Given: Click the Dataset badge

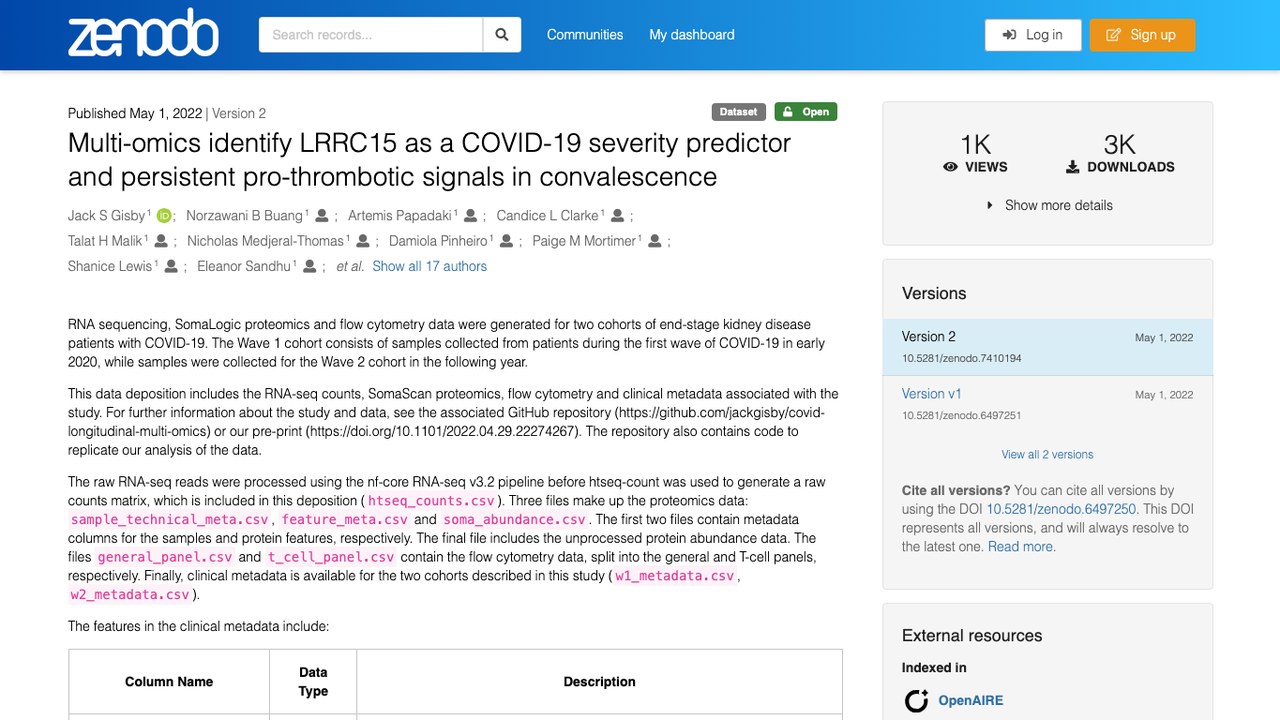Looking at the screenshot, I should [739, 112].
